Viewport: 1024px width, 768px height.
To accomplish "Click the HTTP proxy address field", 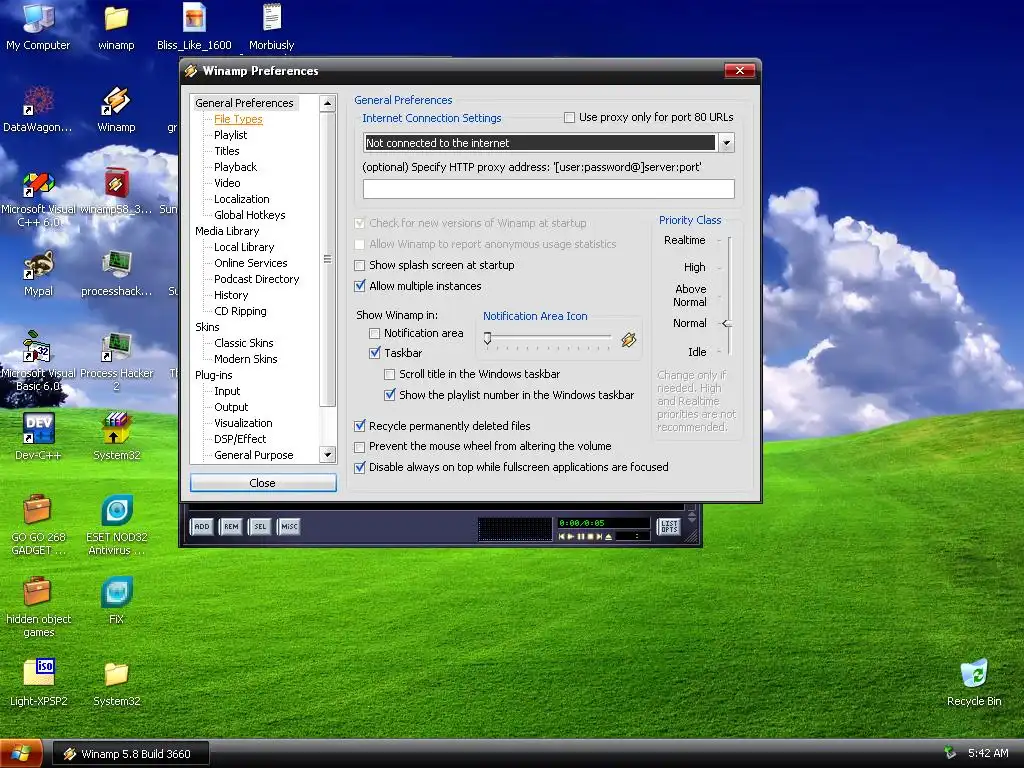I will coord(549,189).
